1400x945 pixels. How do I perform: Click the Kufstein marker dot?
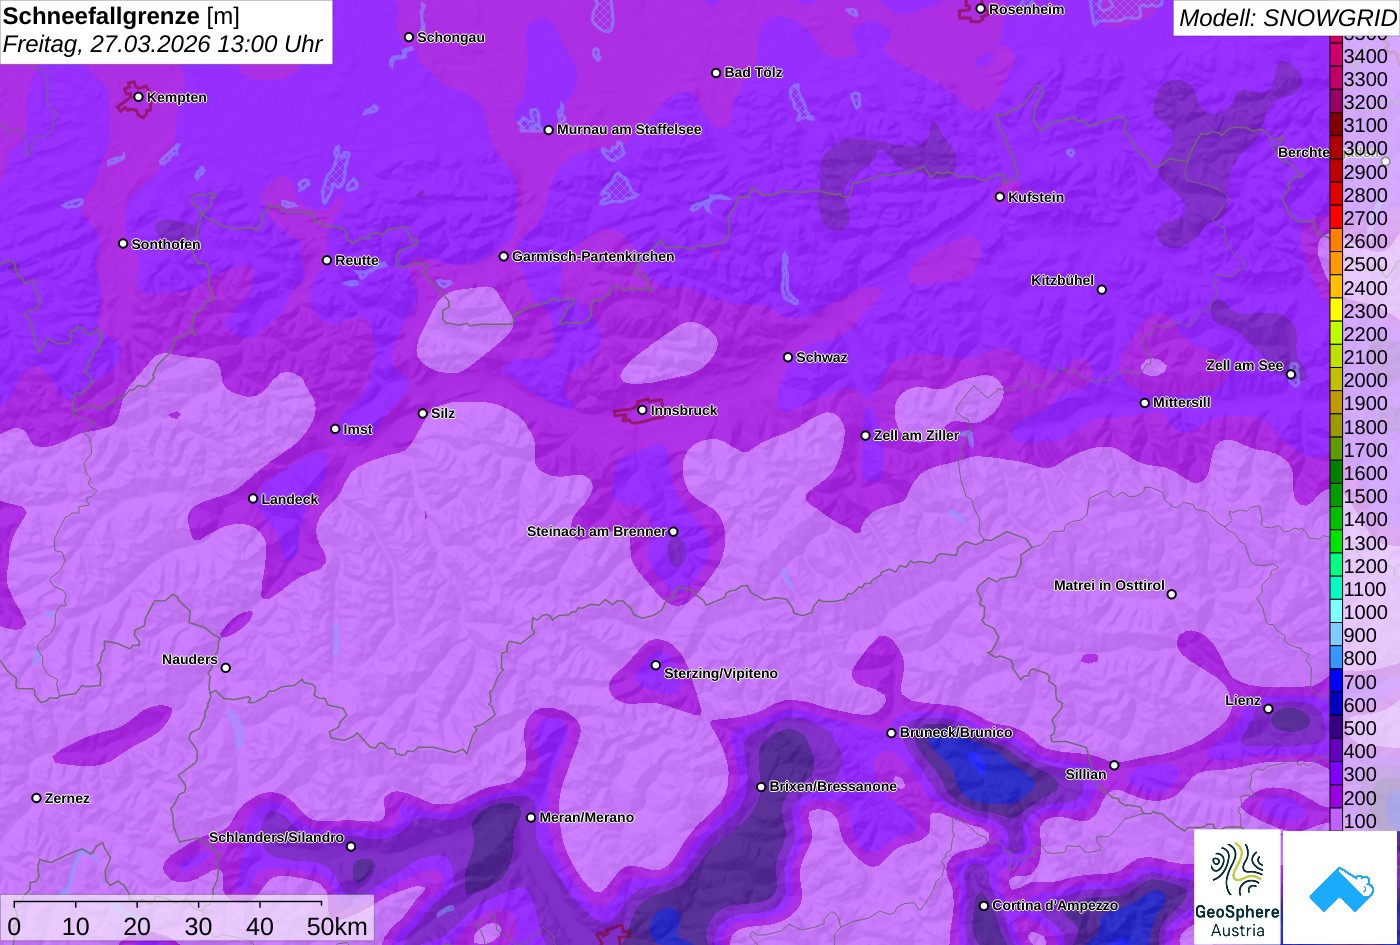point(999,197)
